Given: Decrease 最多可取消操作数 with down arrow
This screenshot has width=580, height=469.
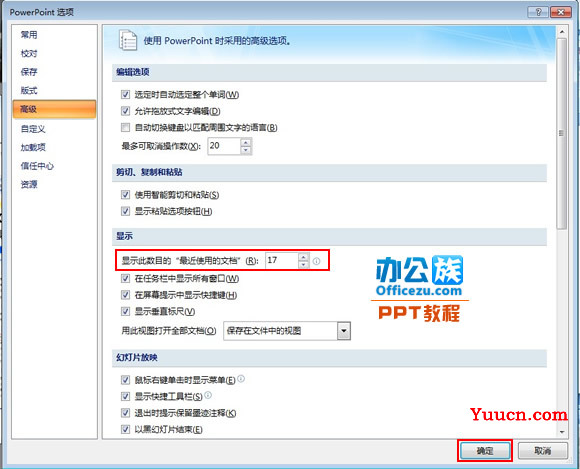Looking at the screenshot, I should click(246, 150).
